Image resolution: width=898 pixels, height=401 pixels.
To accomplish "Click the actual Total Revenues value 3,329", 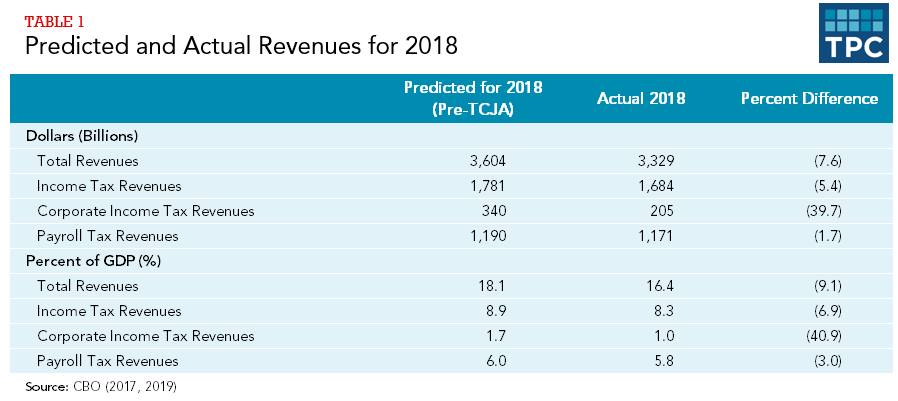I will pos(645,160).
